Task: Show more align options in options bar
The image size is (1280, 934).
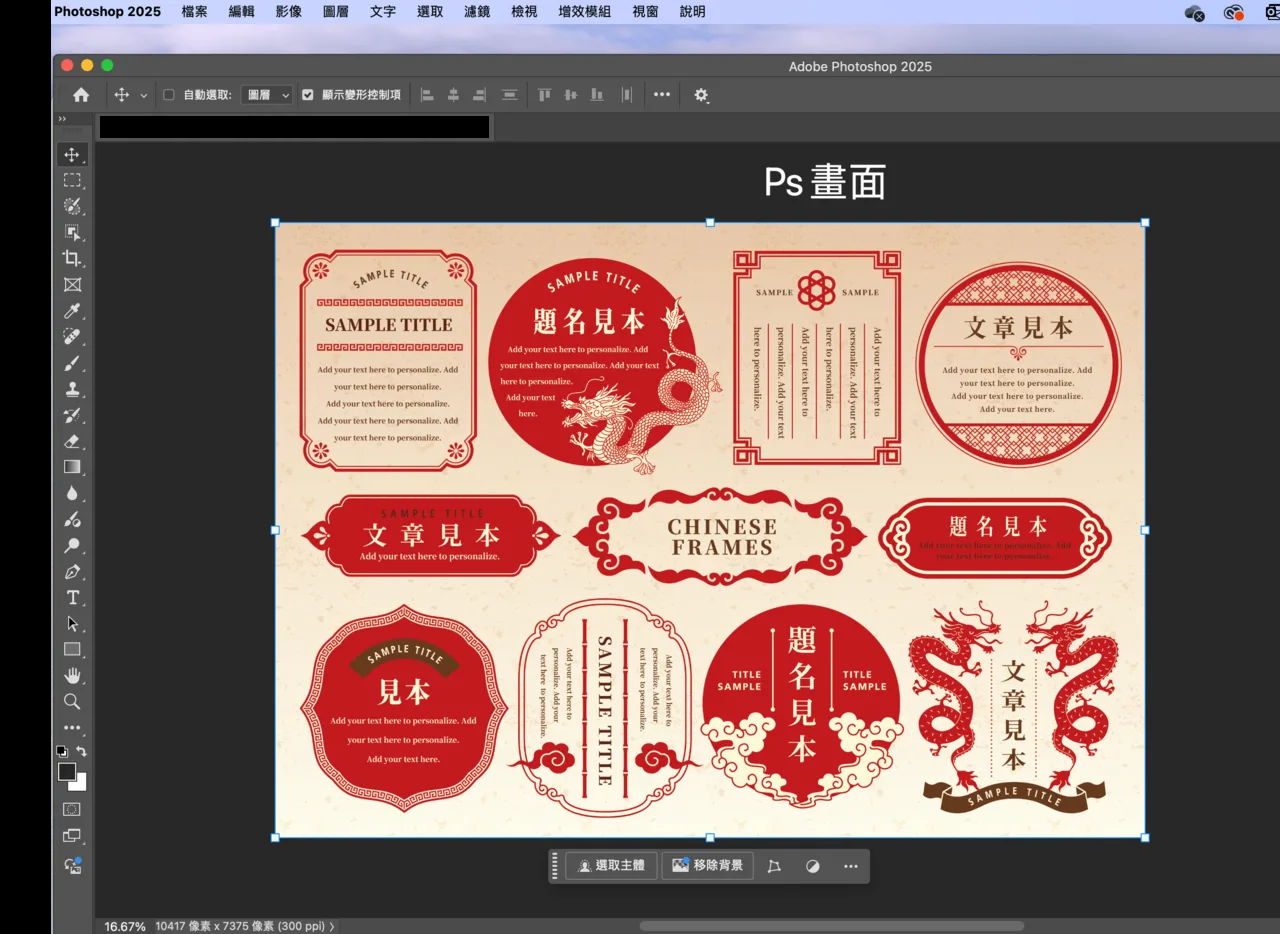Action: (x=662, y=95)
